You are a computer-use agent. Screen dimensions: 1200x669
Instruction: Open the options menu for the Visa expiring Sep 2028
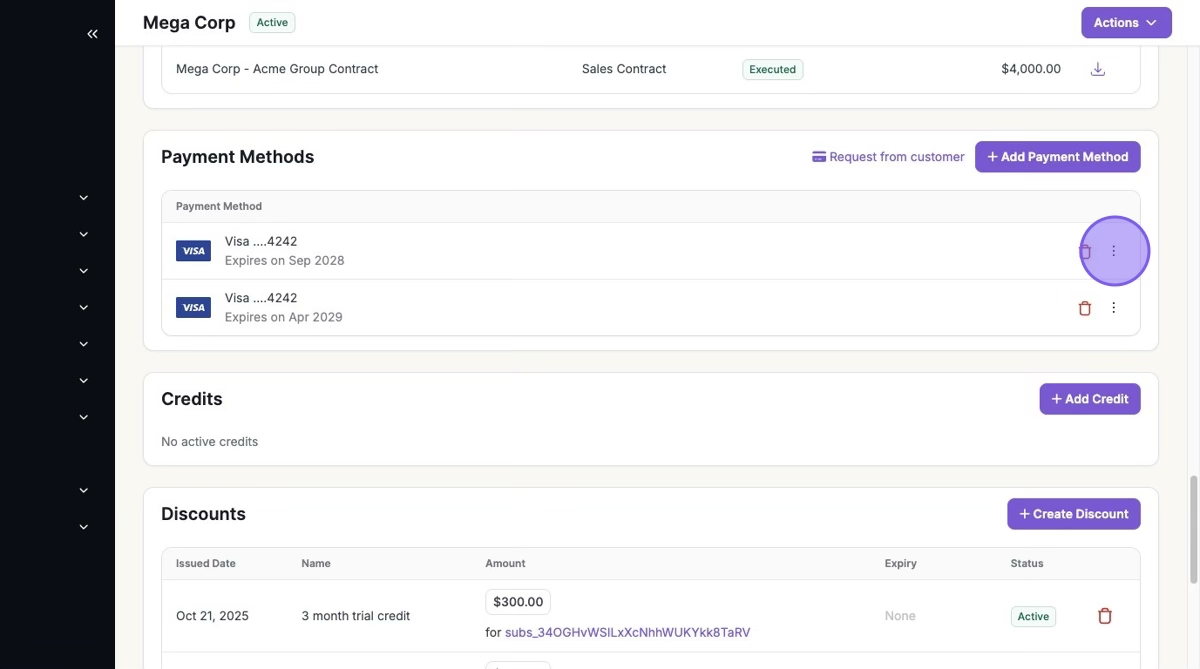pos(1114,251)
